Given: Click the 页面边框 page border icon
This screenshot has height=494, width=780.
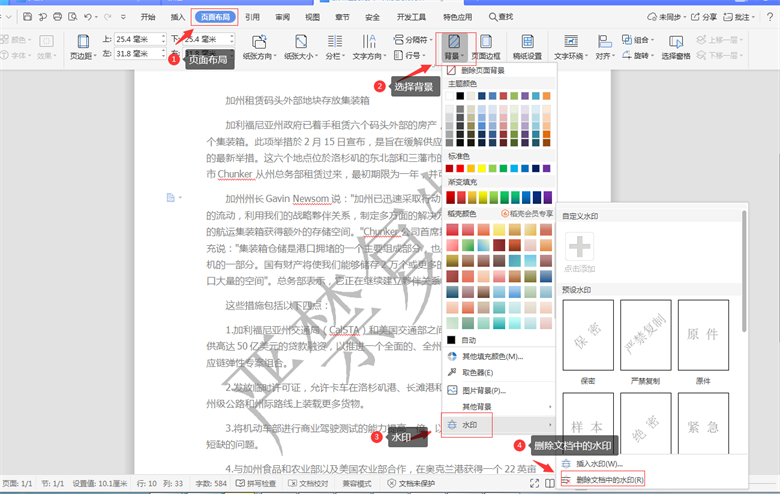Looking at the screenshot, I should [487, 46].
